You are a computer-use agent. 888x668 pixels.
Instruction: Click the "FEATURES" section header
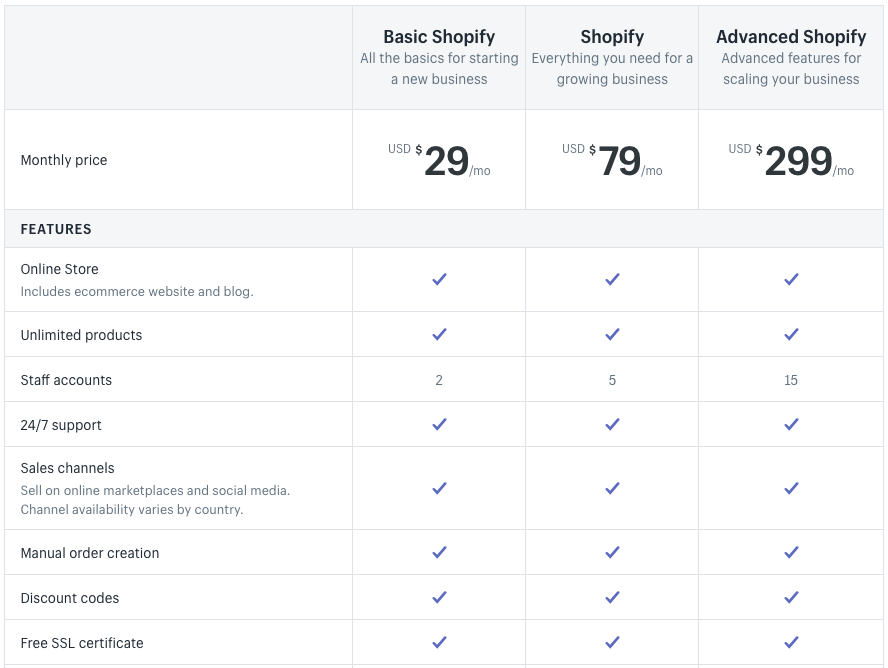[56, 229]
